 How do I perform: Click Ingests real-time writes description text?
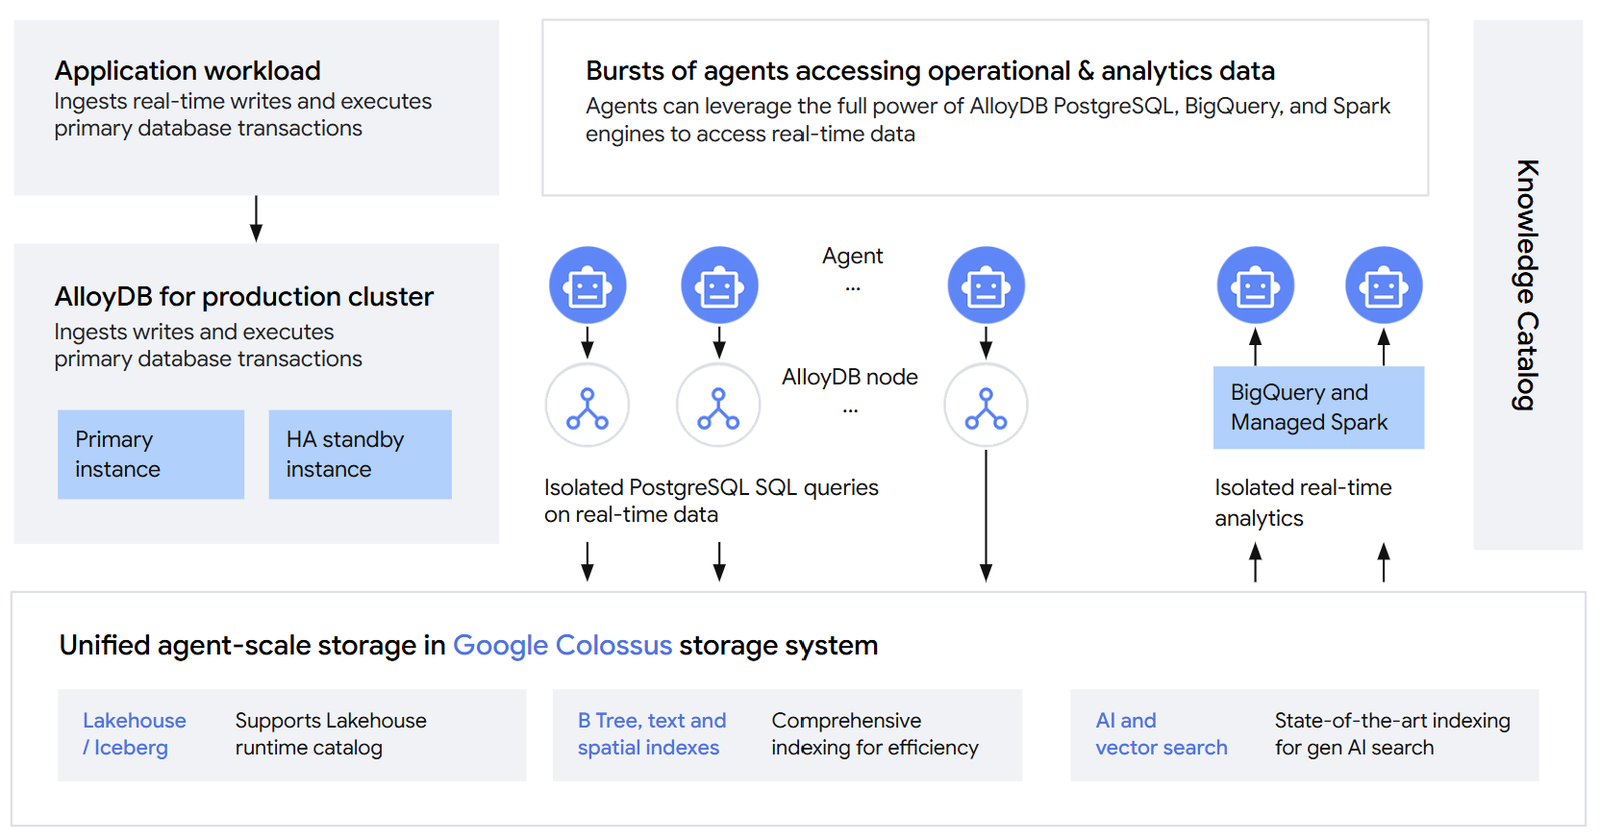tap(243, 115)
